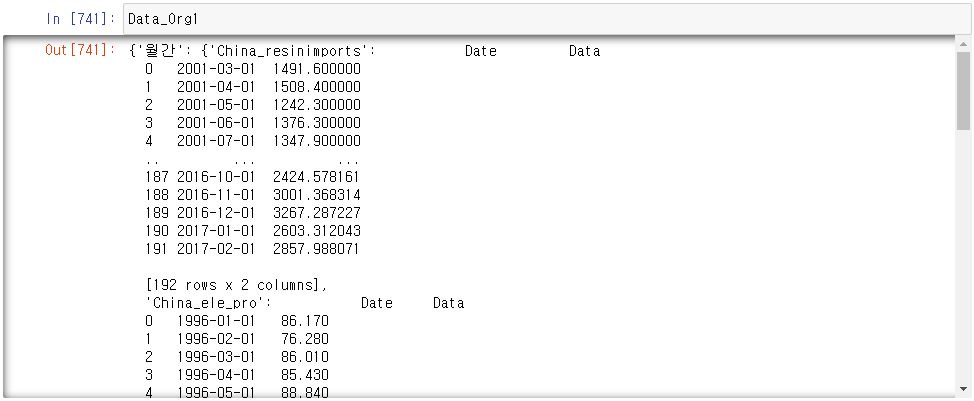
Task: Click the date 2017-02-01
Action: pos(216,249)
